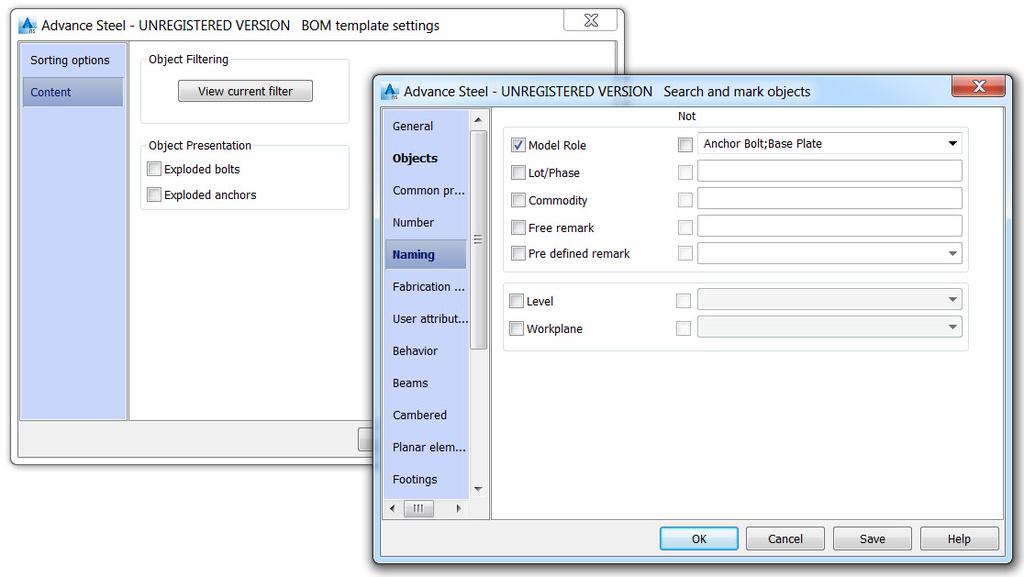Image resolution: width=1024 pixels, height=577 pixels.
Task: Click the category list horizontal scrollbar thumb
Action: click(419, 508)
